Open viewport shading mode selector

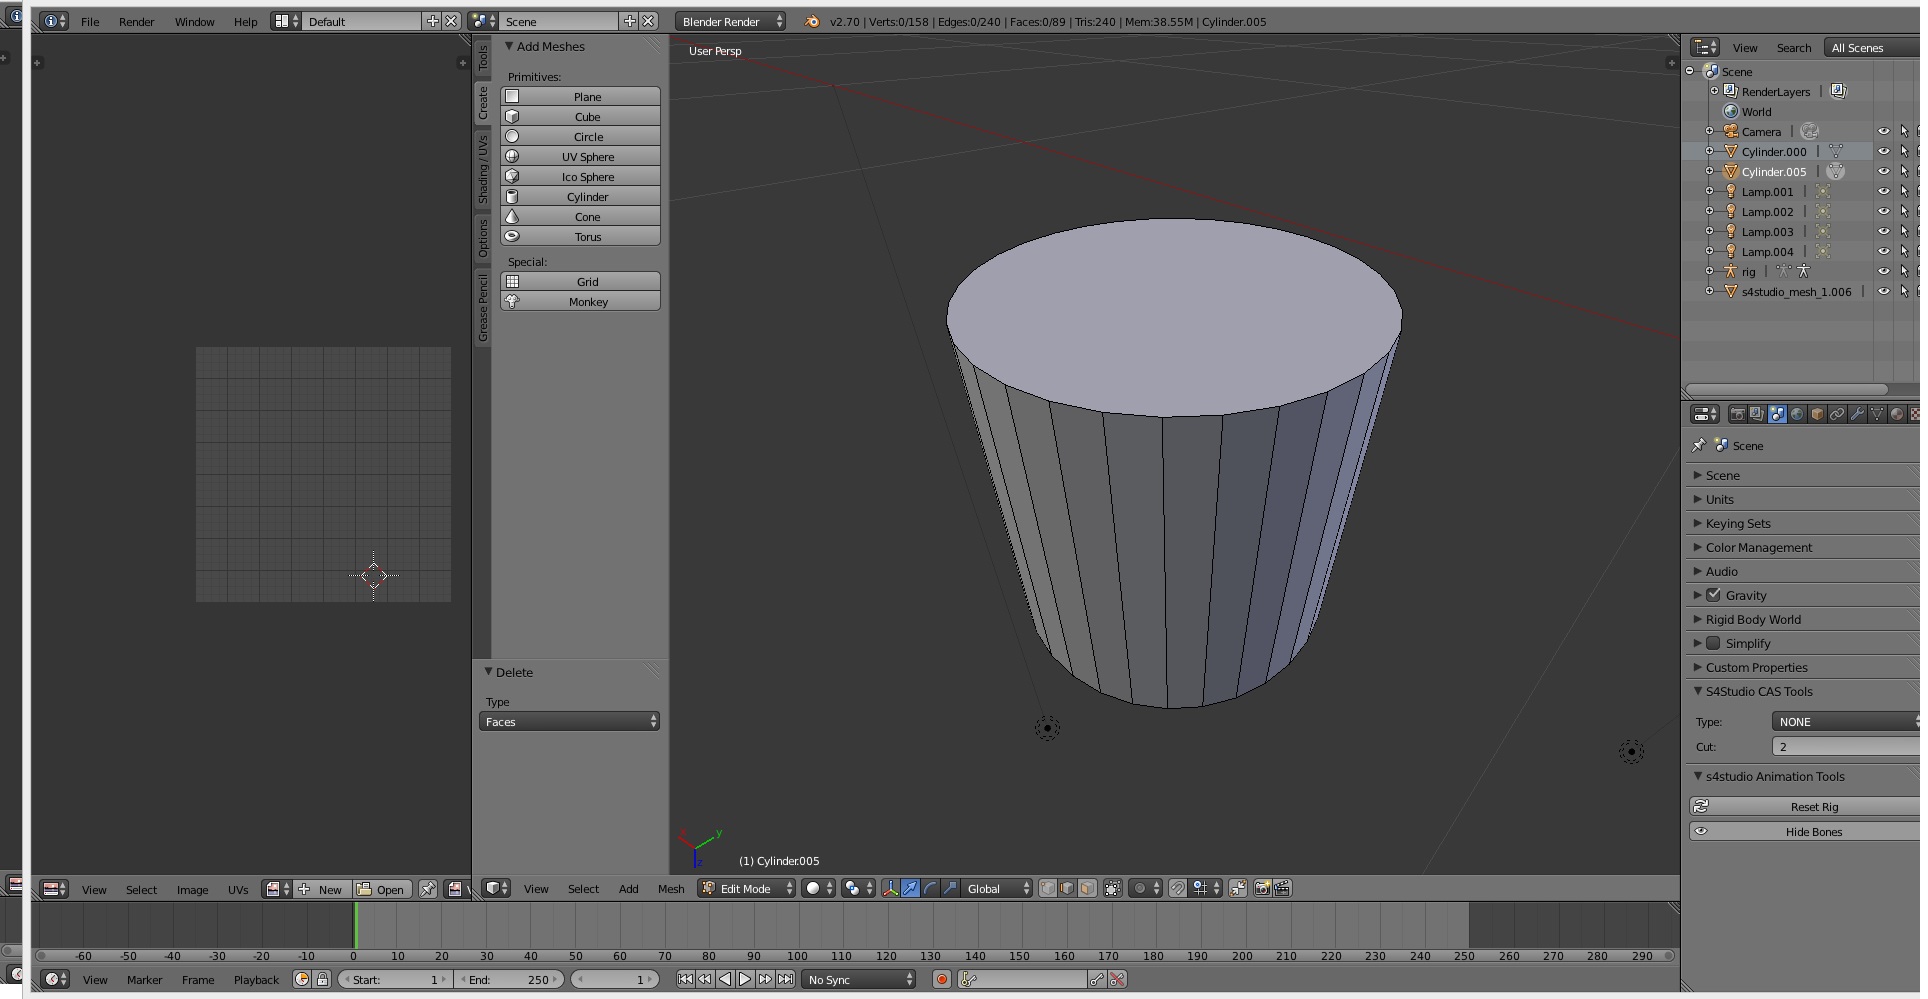click(818, 889)
